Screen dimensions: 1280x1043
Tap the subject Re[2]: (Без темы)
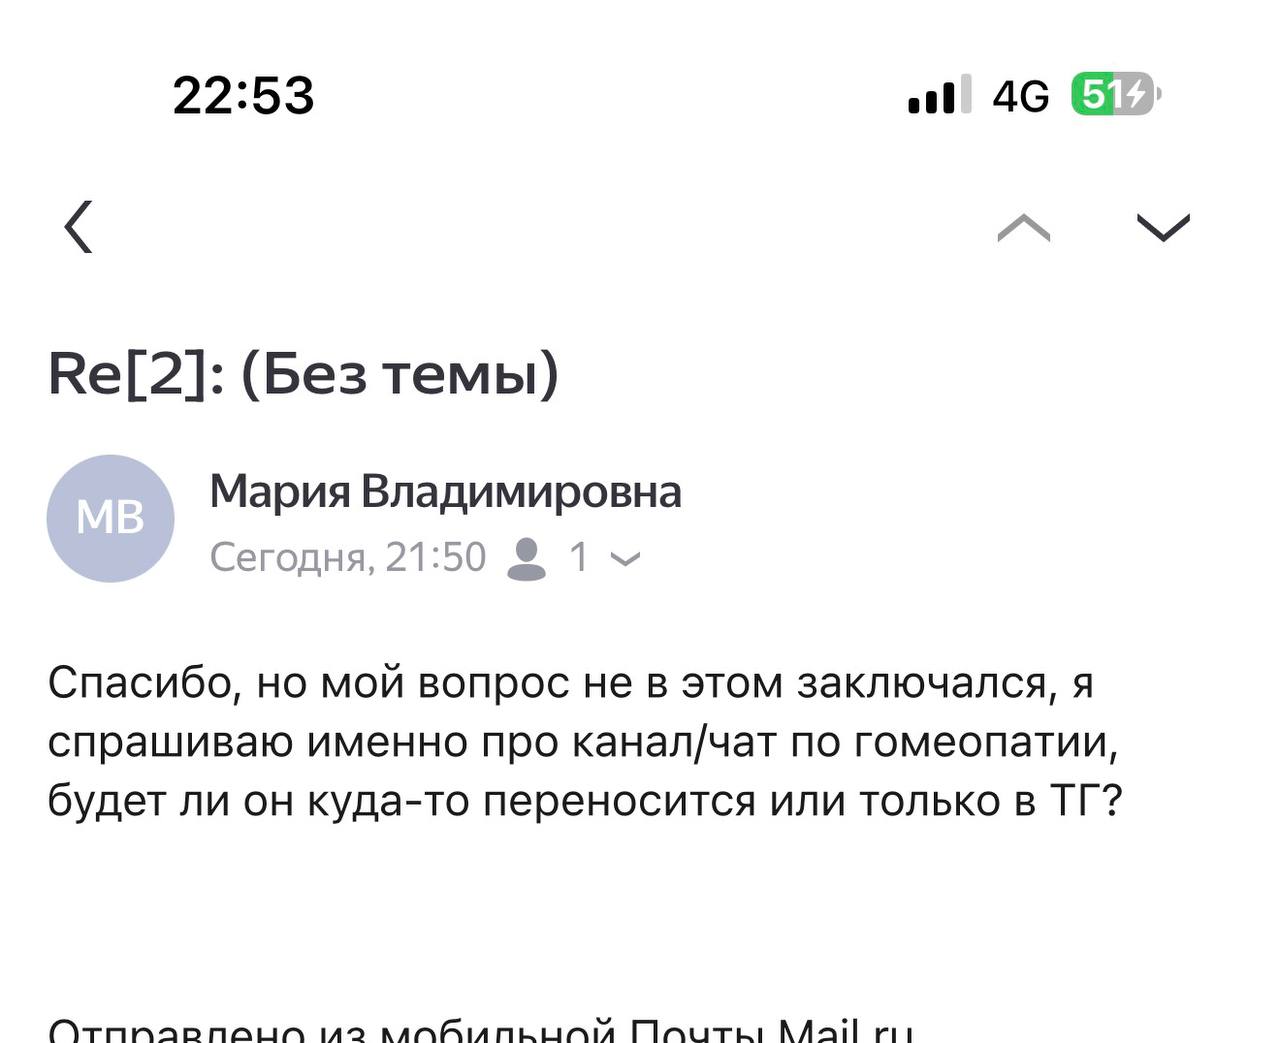(303, 374)
